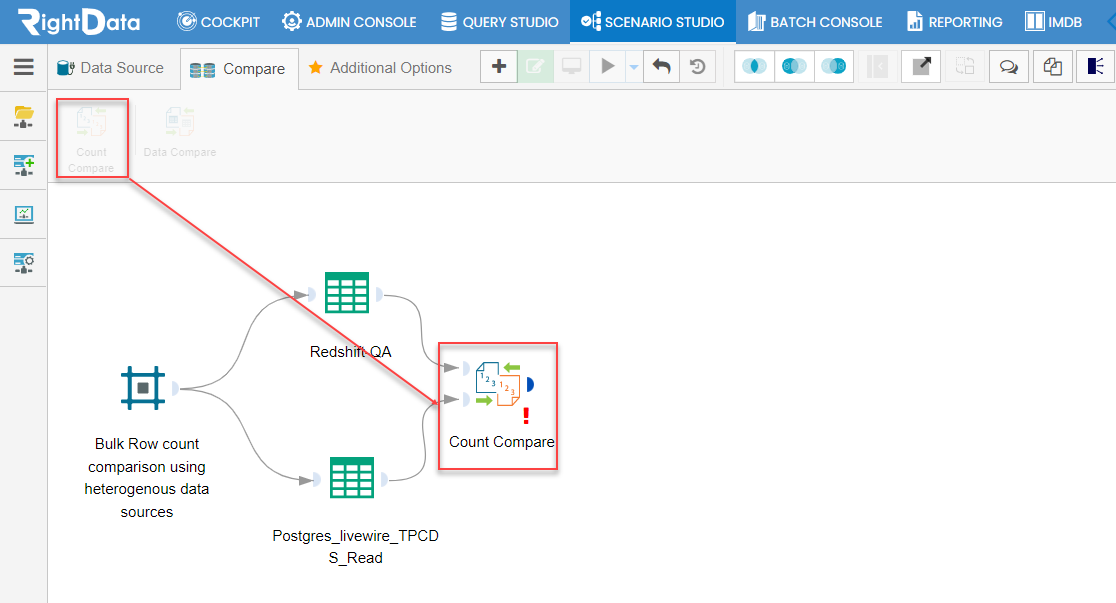Click the copy scenario documents button

point(1053,67)
